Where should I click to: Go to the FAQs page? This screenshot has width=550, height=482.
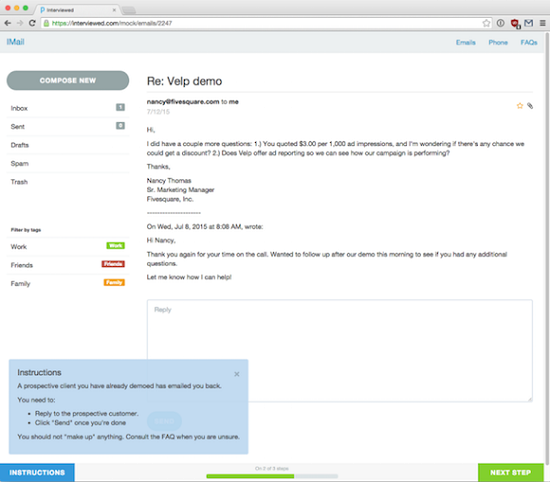[x=529, y=42]
